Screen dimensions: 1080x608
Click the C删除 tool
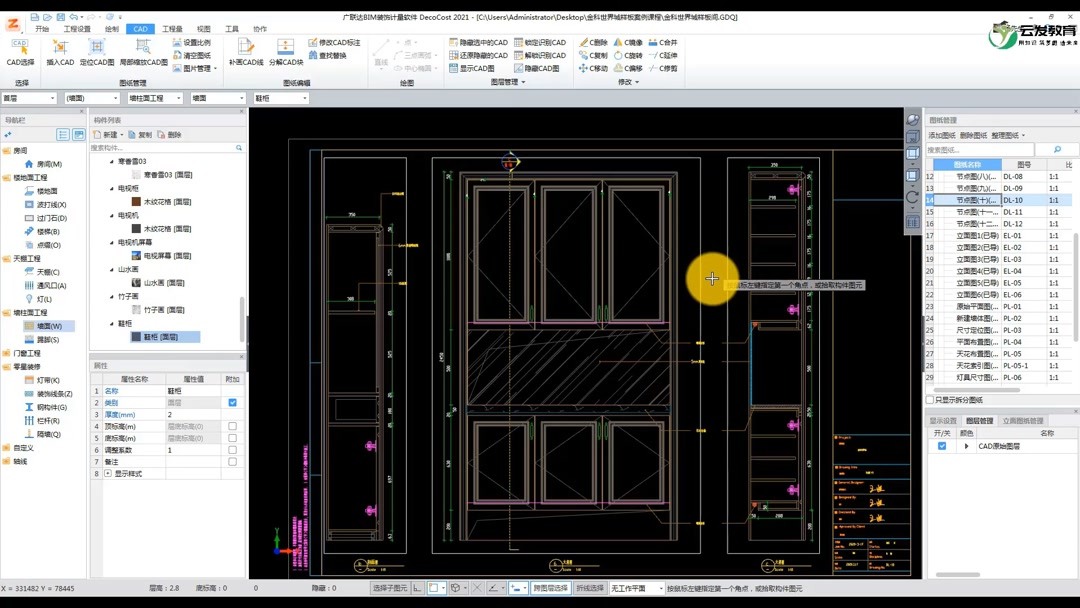pos(593,42)
